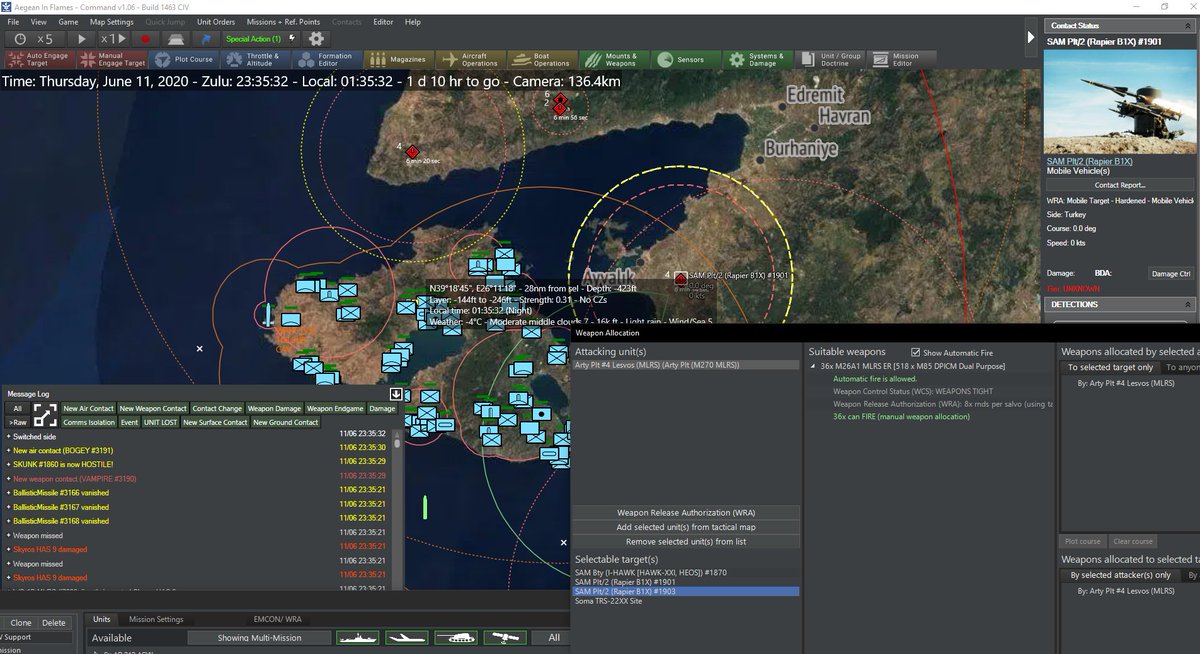Click the Weapon Release Authorization (WRA) button
This screenshot has height=654, width=1200.
point(686,512)
